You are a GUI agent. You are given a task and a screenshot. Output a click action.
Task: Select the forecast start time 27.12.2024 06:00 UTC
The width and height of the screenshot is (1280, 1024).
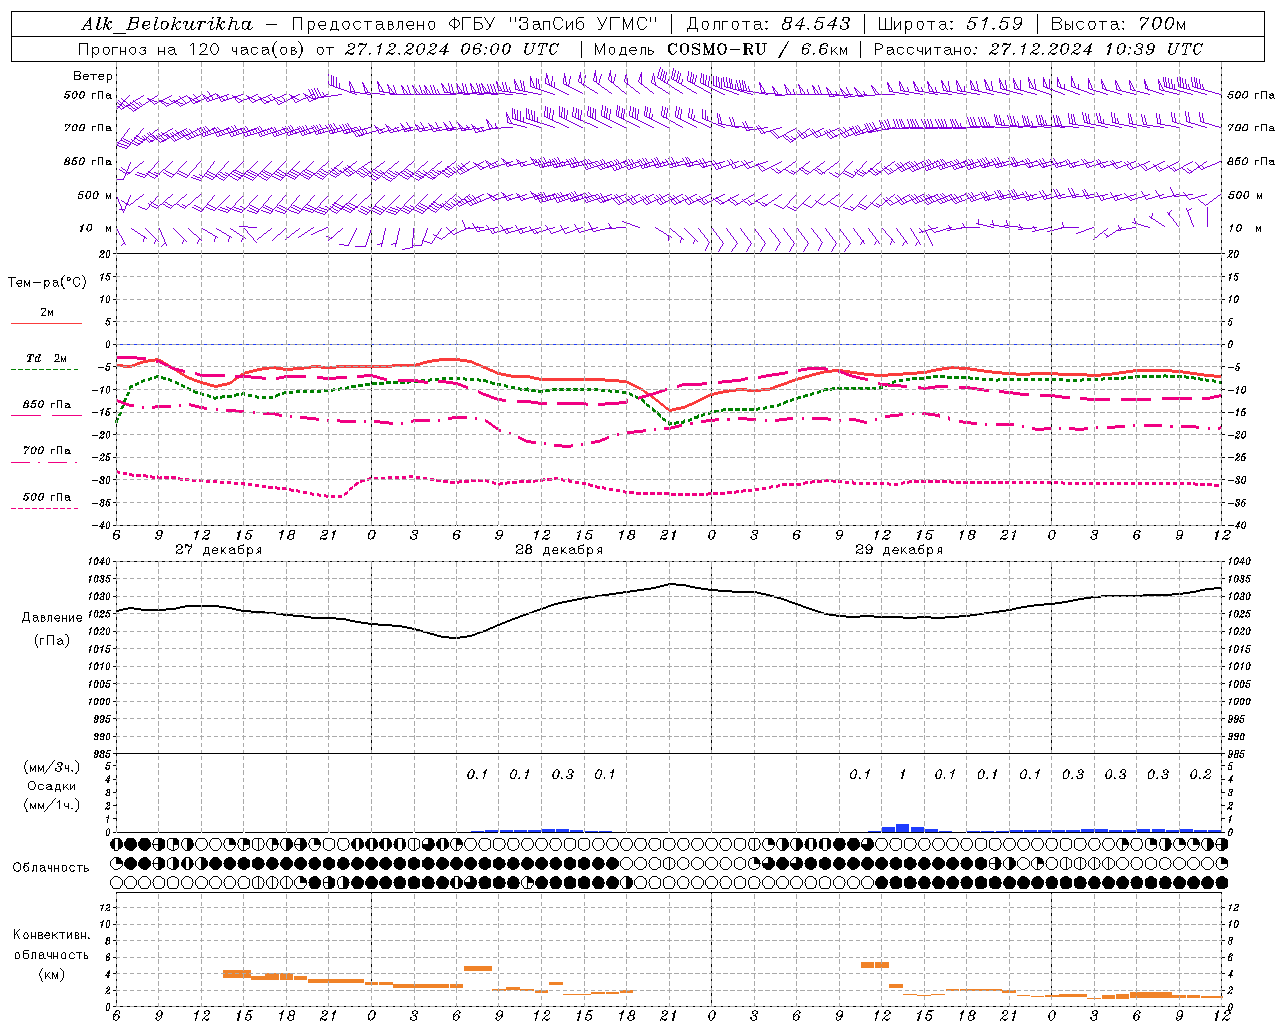click(x=452, y=49)
